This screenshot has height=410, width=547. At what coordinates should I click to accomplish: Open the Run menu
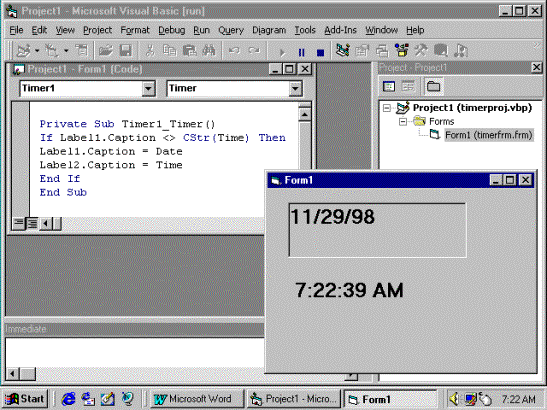(201, 30)
